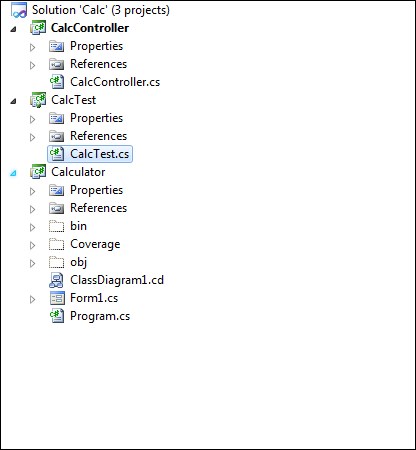
Task: Click the CalcTest test project icon
Action: 38,100
